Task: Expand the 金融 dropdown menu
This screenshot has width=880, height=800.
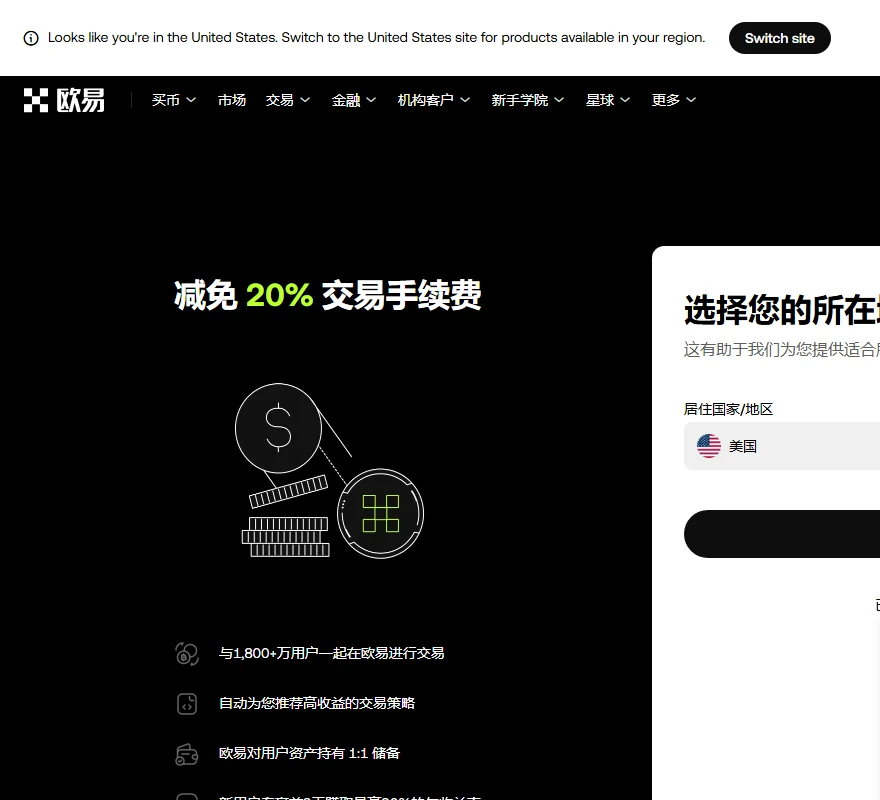Action: pos(354,100)
